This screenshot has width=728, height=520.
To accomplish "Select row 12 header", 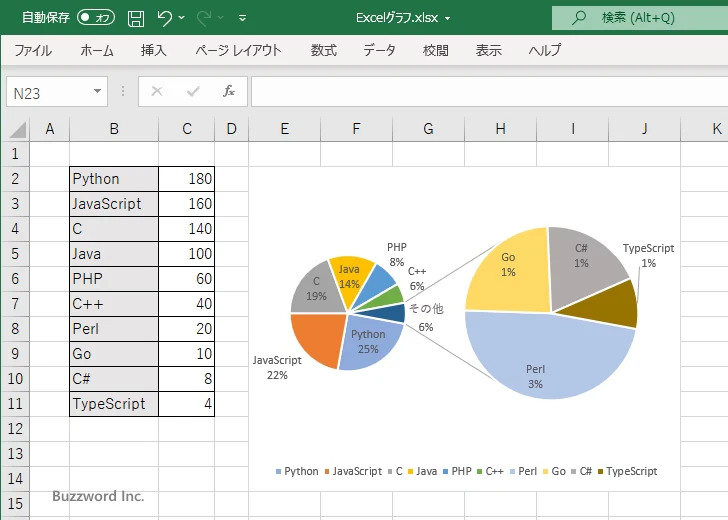I will click(15, 429).
